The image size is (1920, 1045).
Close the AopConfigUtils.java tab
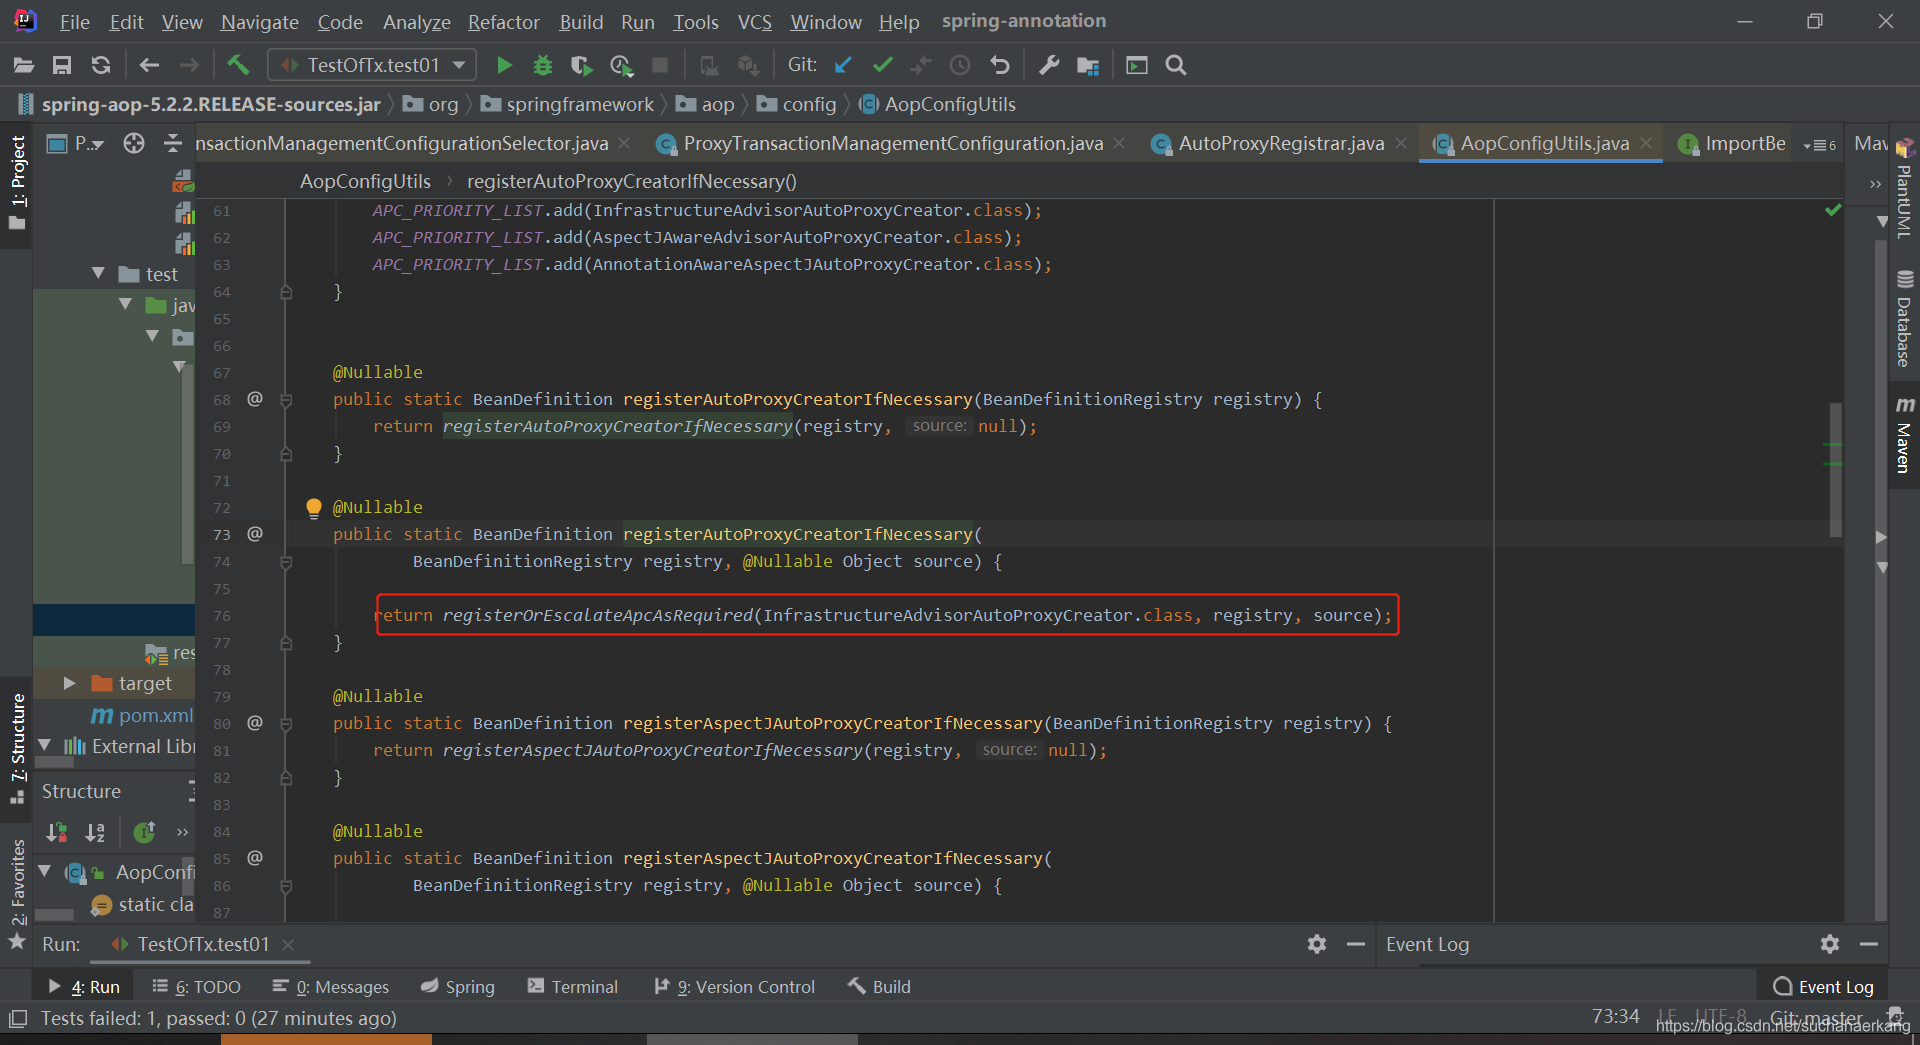click(1647, 144)
